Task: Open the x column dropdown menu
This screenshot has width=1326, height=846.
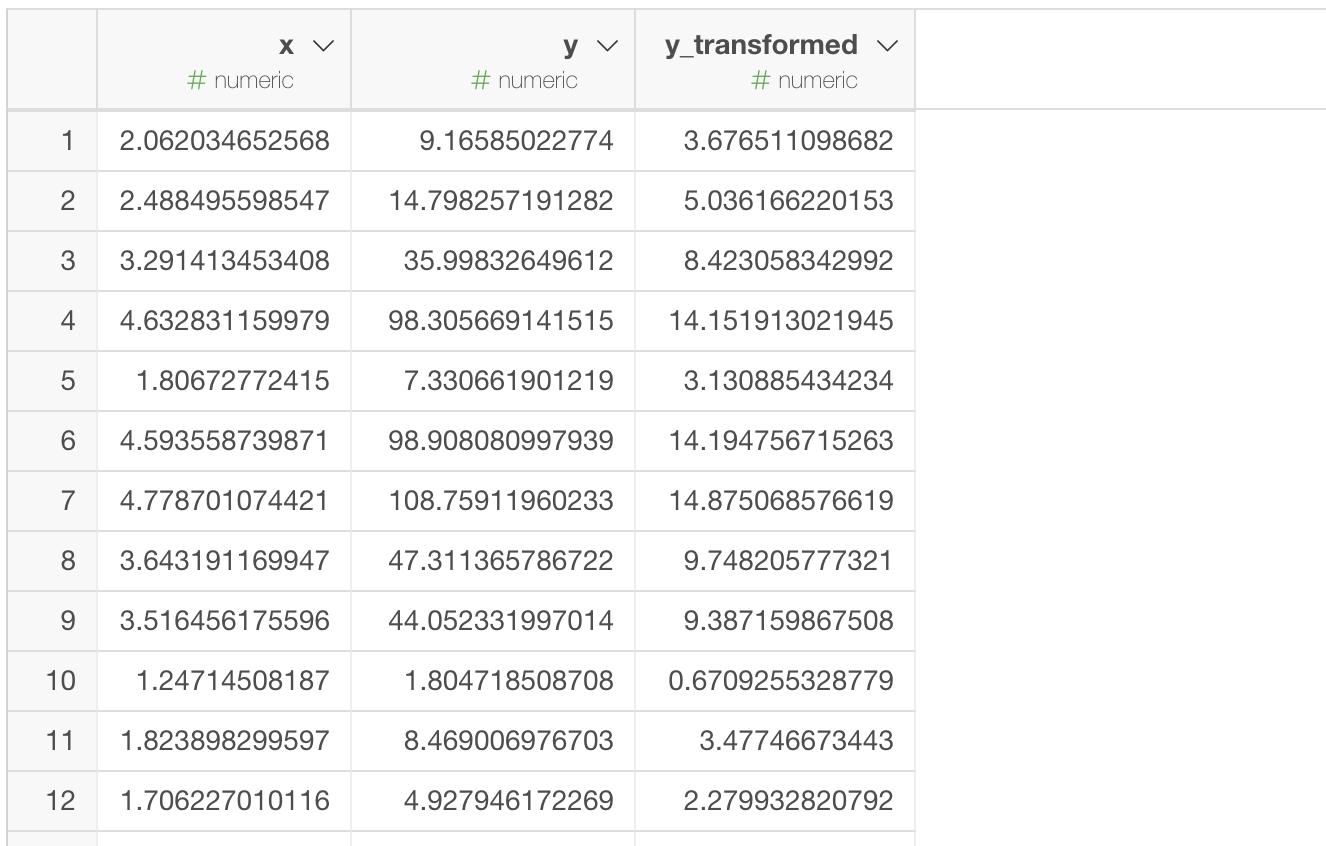Action: 322,46
